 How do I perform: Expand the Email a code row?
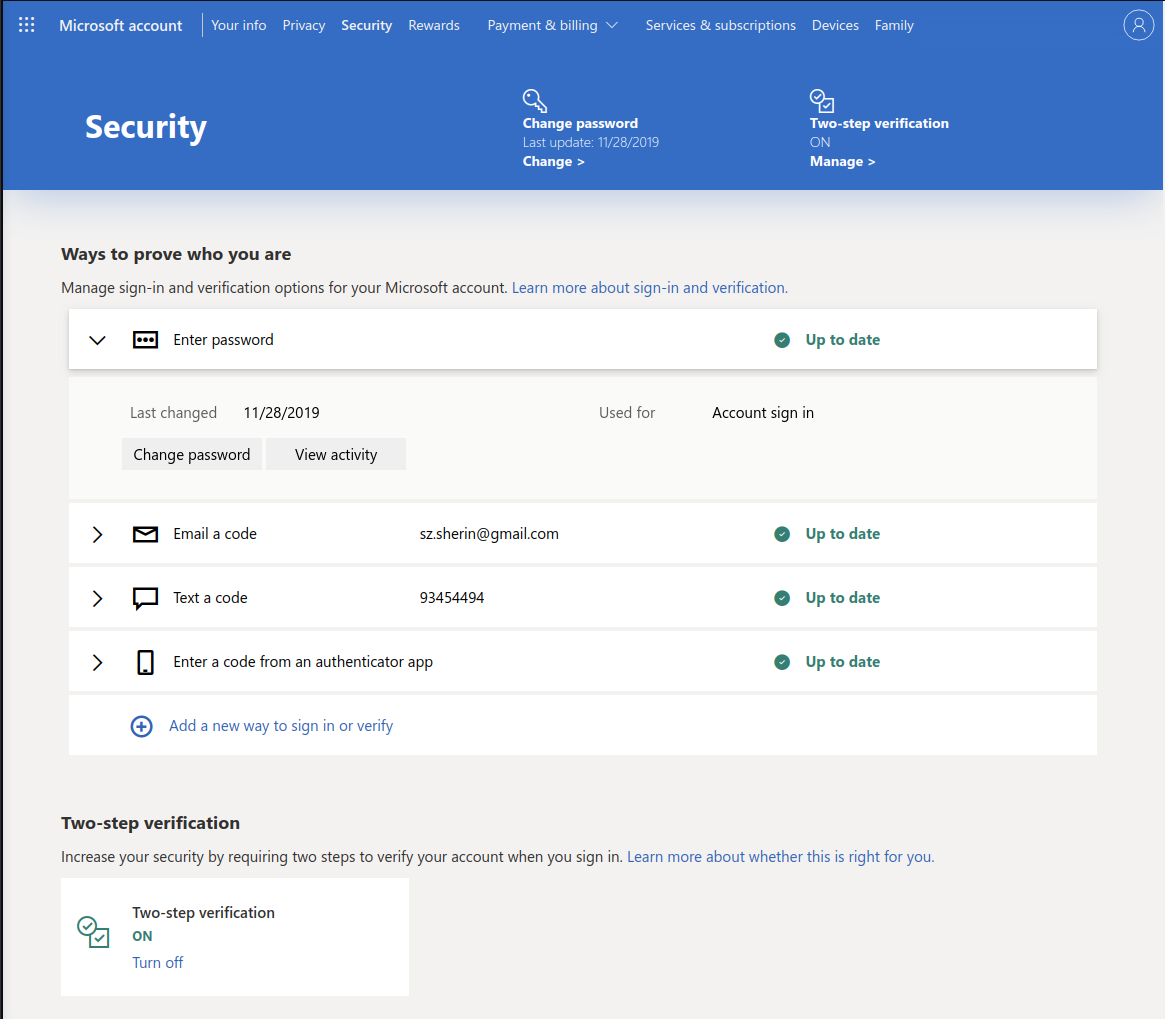click(97, 534)
